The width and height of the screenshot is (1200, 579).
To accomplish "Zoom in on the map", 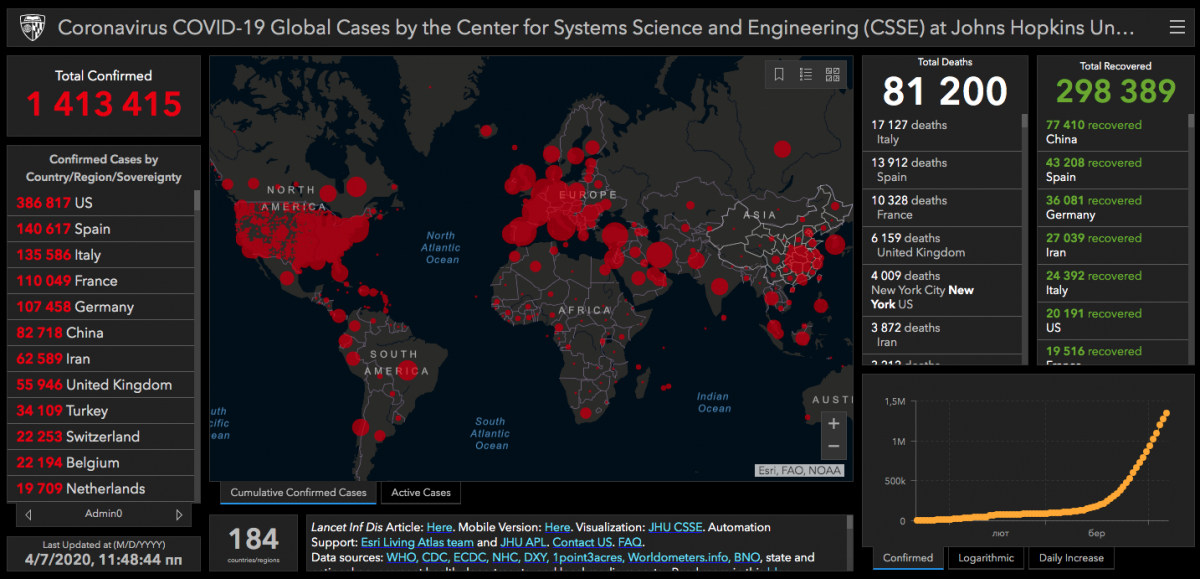I will (833, 424).
